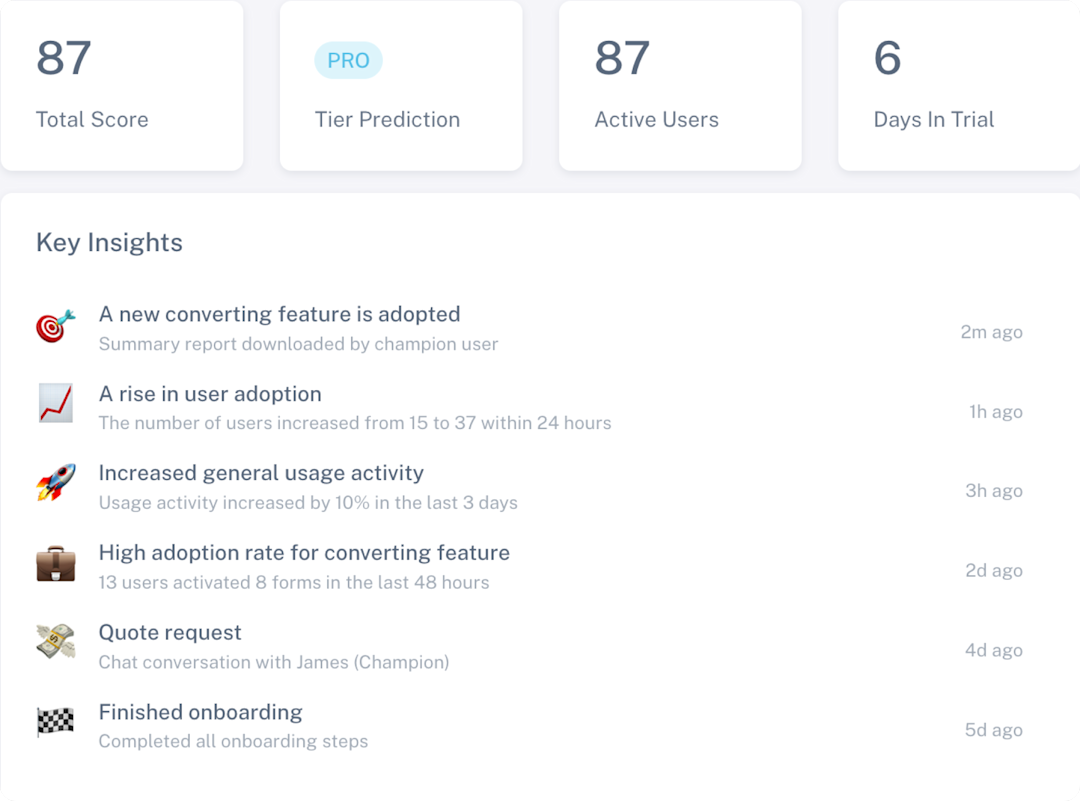
Task: Select the PRO tier badge
Action: coord(349,61)
